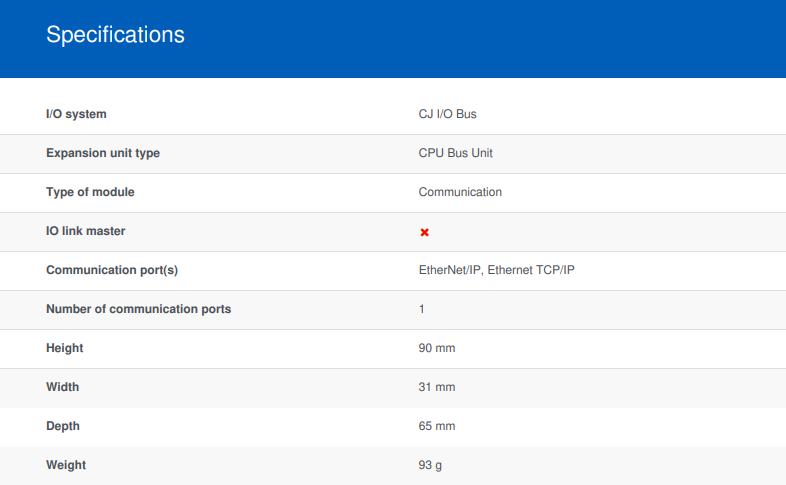Click the Depth row label
The height and width of the screenshot is (485, 786).
(x=63, y=426)
